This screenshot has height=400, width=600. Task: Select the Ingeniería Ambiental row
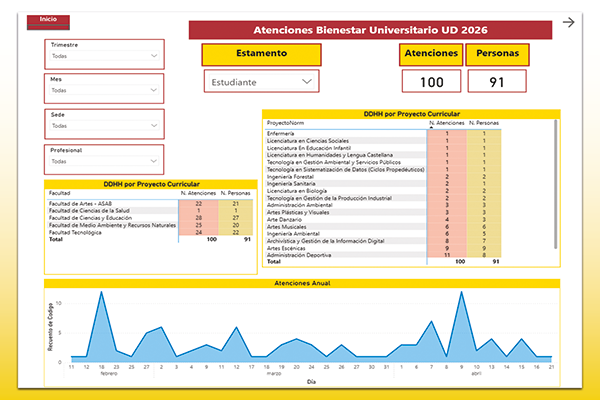(383, 233)
